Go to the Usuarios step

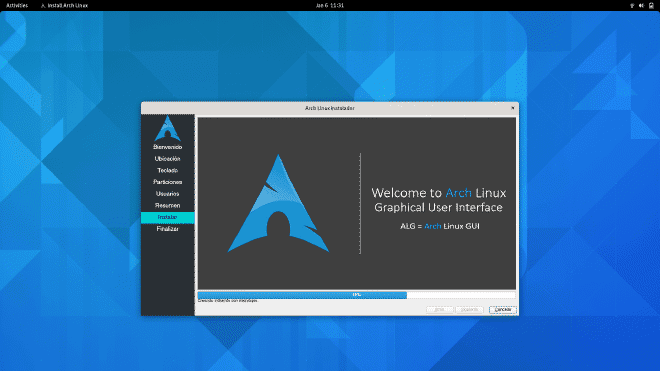(168, 194)
